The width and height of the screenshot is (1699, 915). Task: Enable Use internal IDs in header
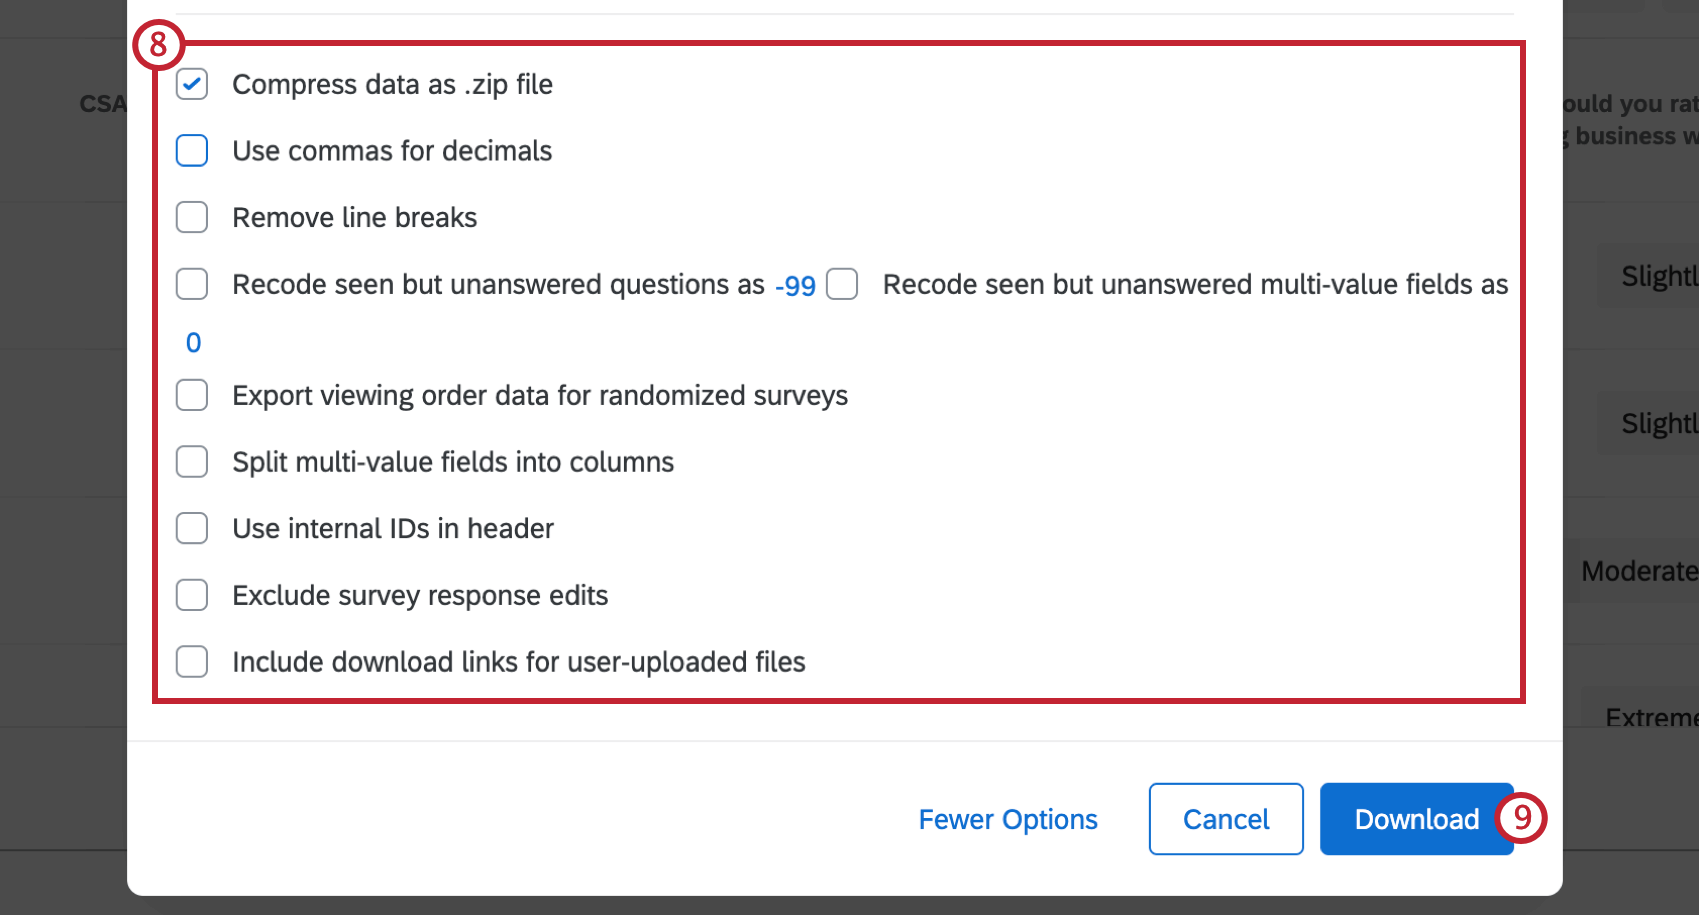click(191, 528)
